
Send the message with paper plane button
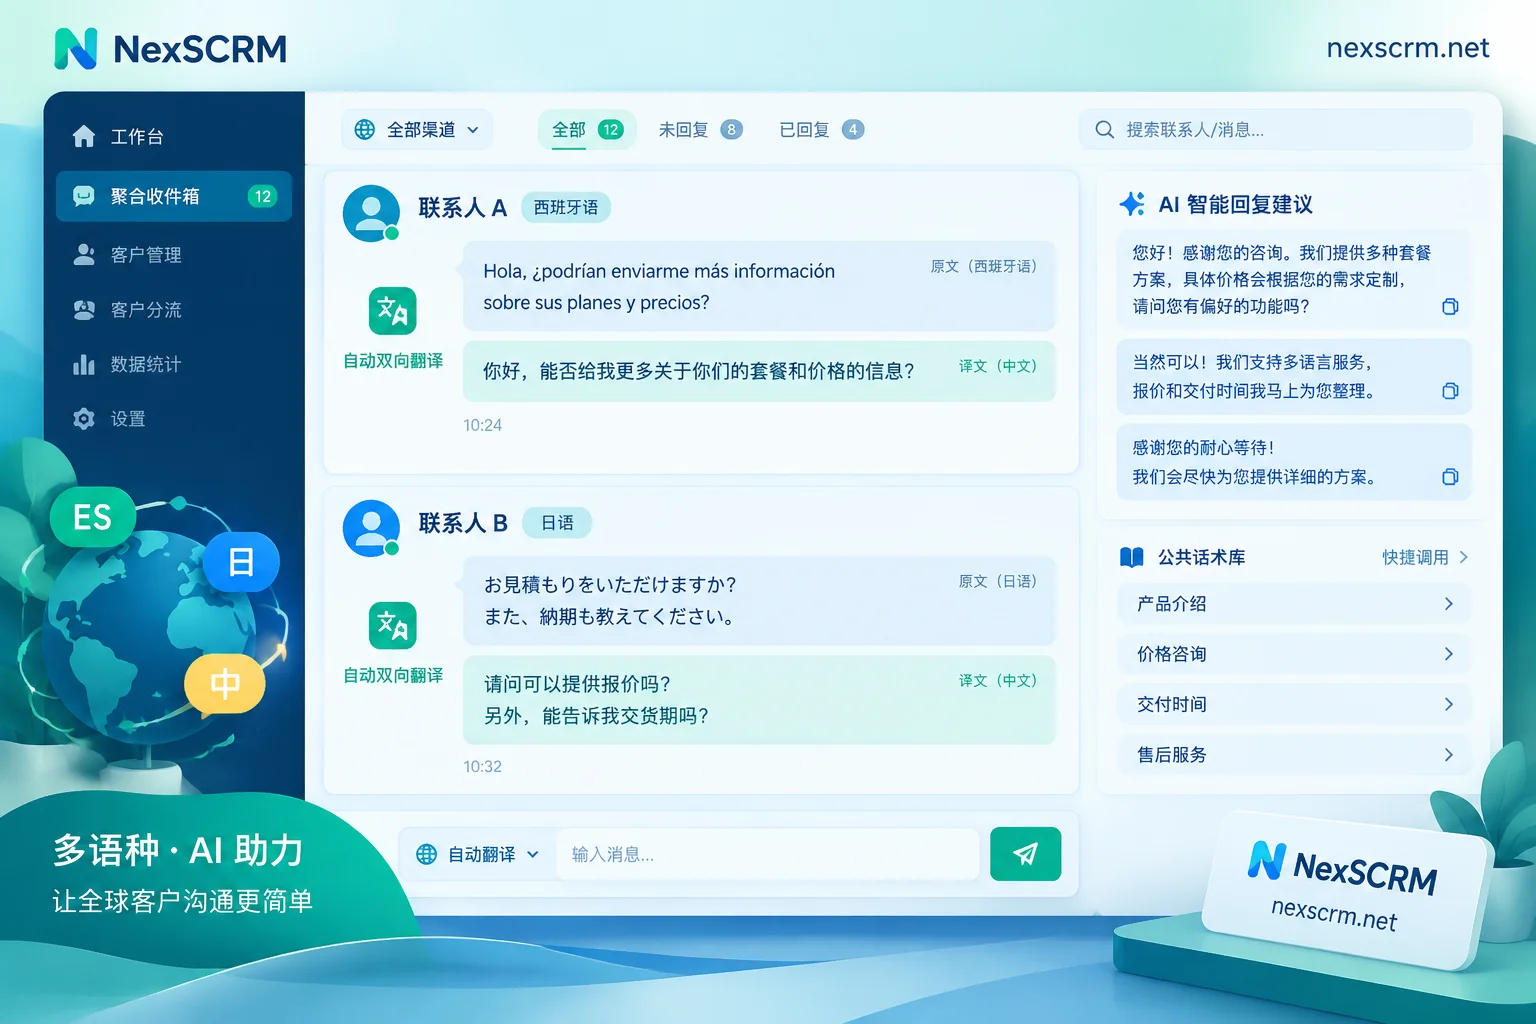tap(1025, 854)
